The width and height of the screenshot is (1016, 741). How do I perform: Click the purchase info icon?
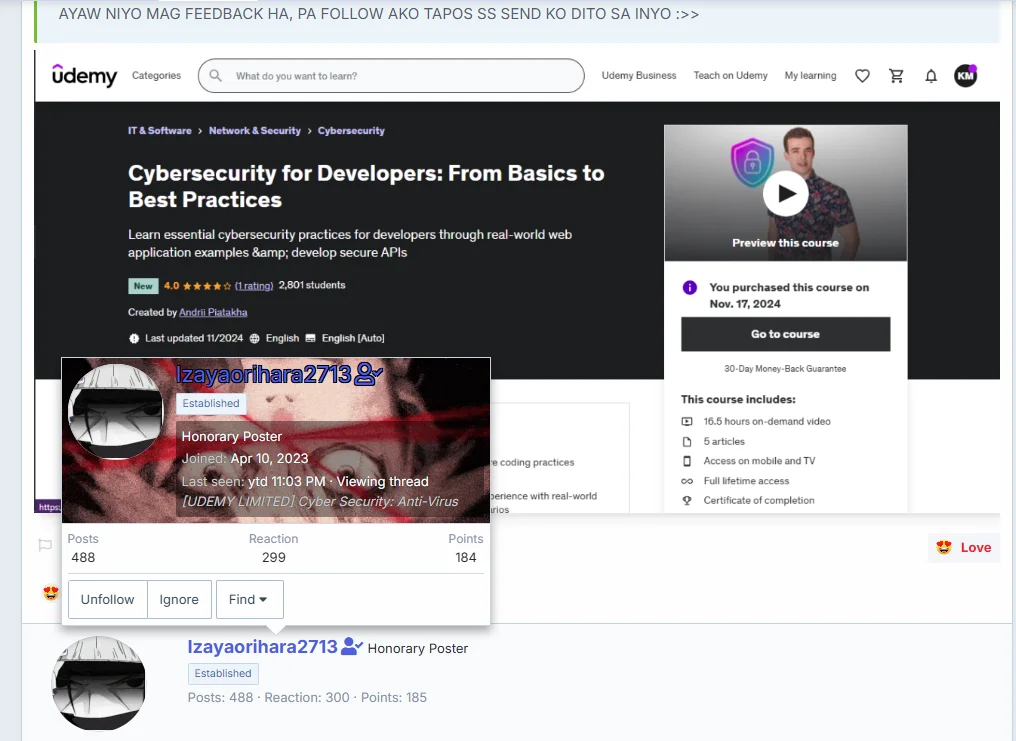[x=689, y=288]
